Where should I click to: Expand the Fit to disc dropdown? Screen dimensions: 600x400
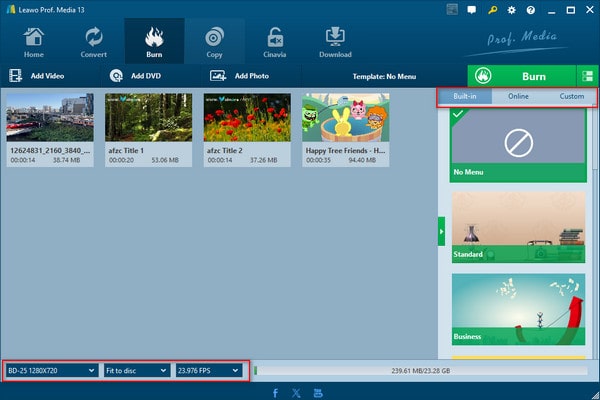click(135, 370)
